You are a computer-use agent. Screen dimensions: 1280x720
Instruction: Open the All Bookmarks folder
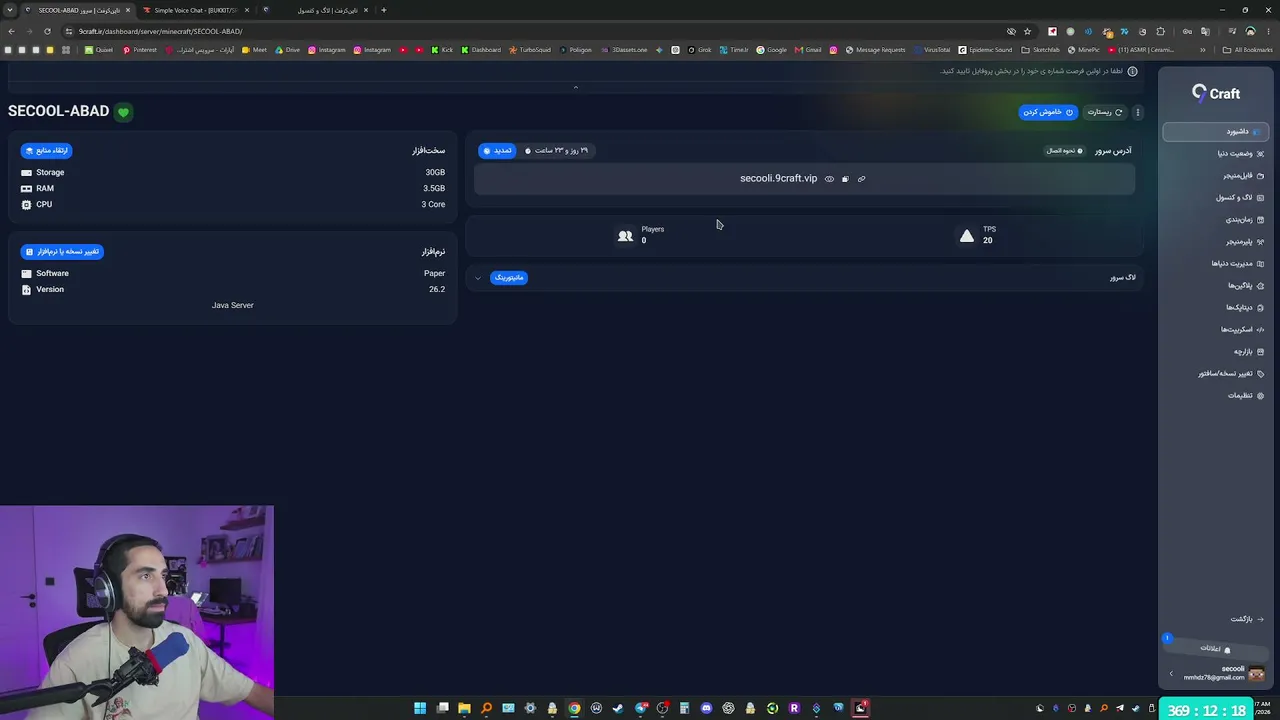click(x=1248, y=50)
